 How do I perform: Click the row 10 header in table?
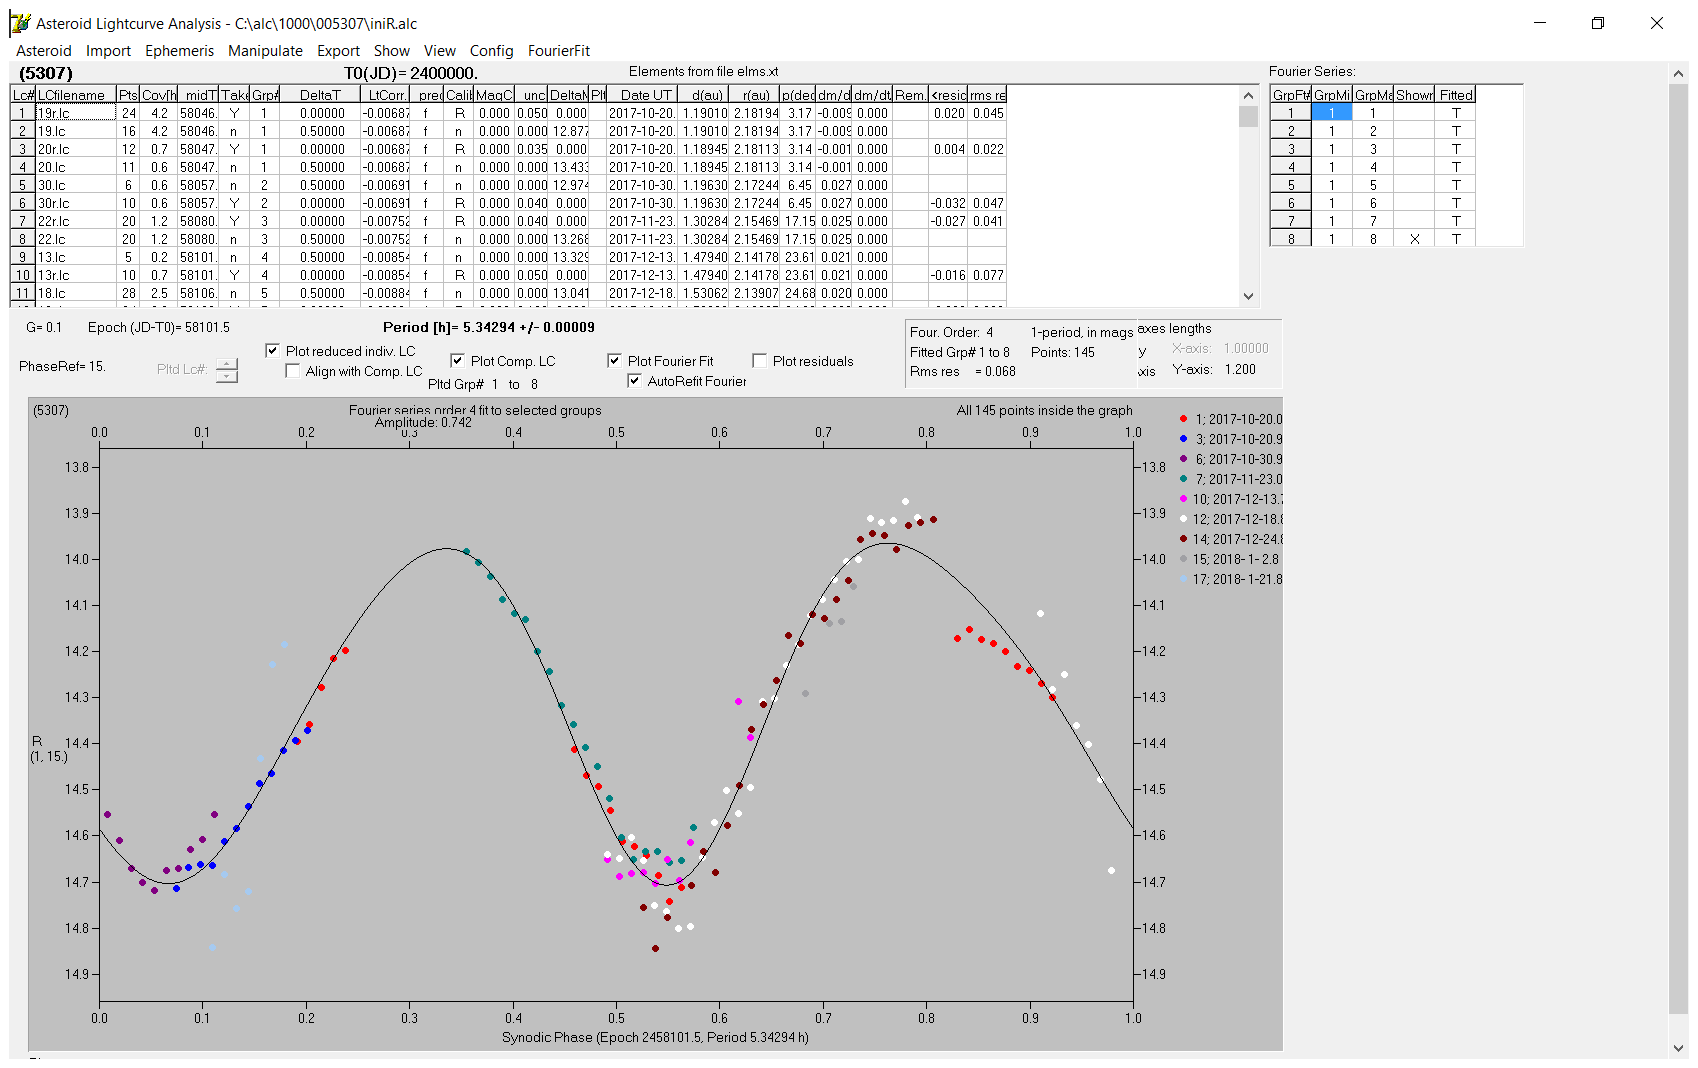click(22, 275)
